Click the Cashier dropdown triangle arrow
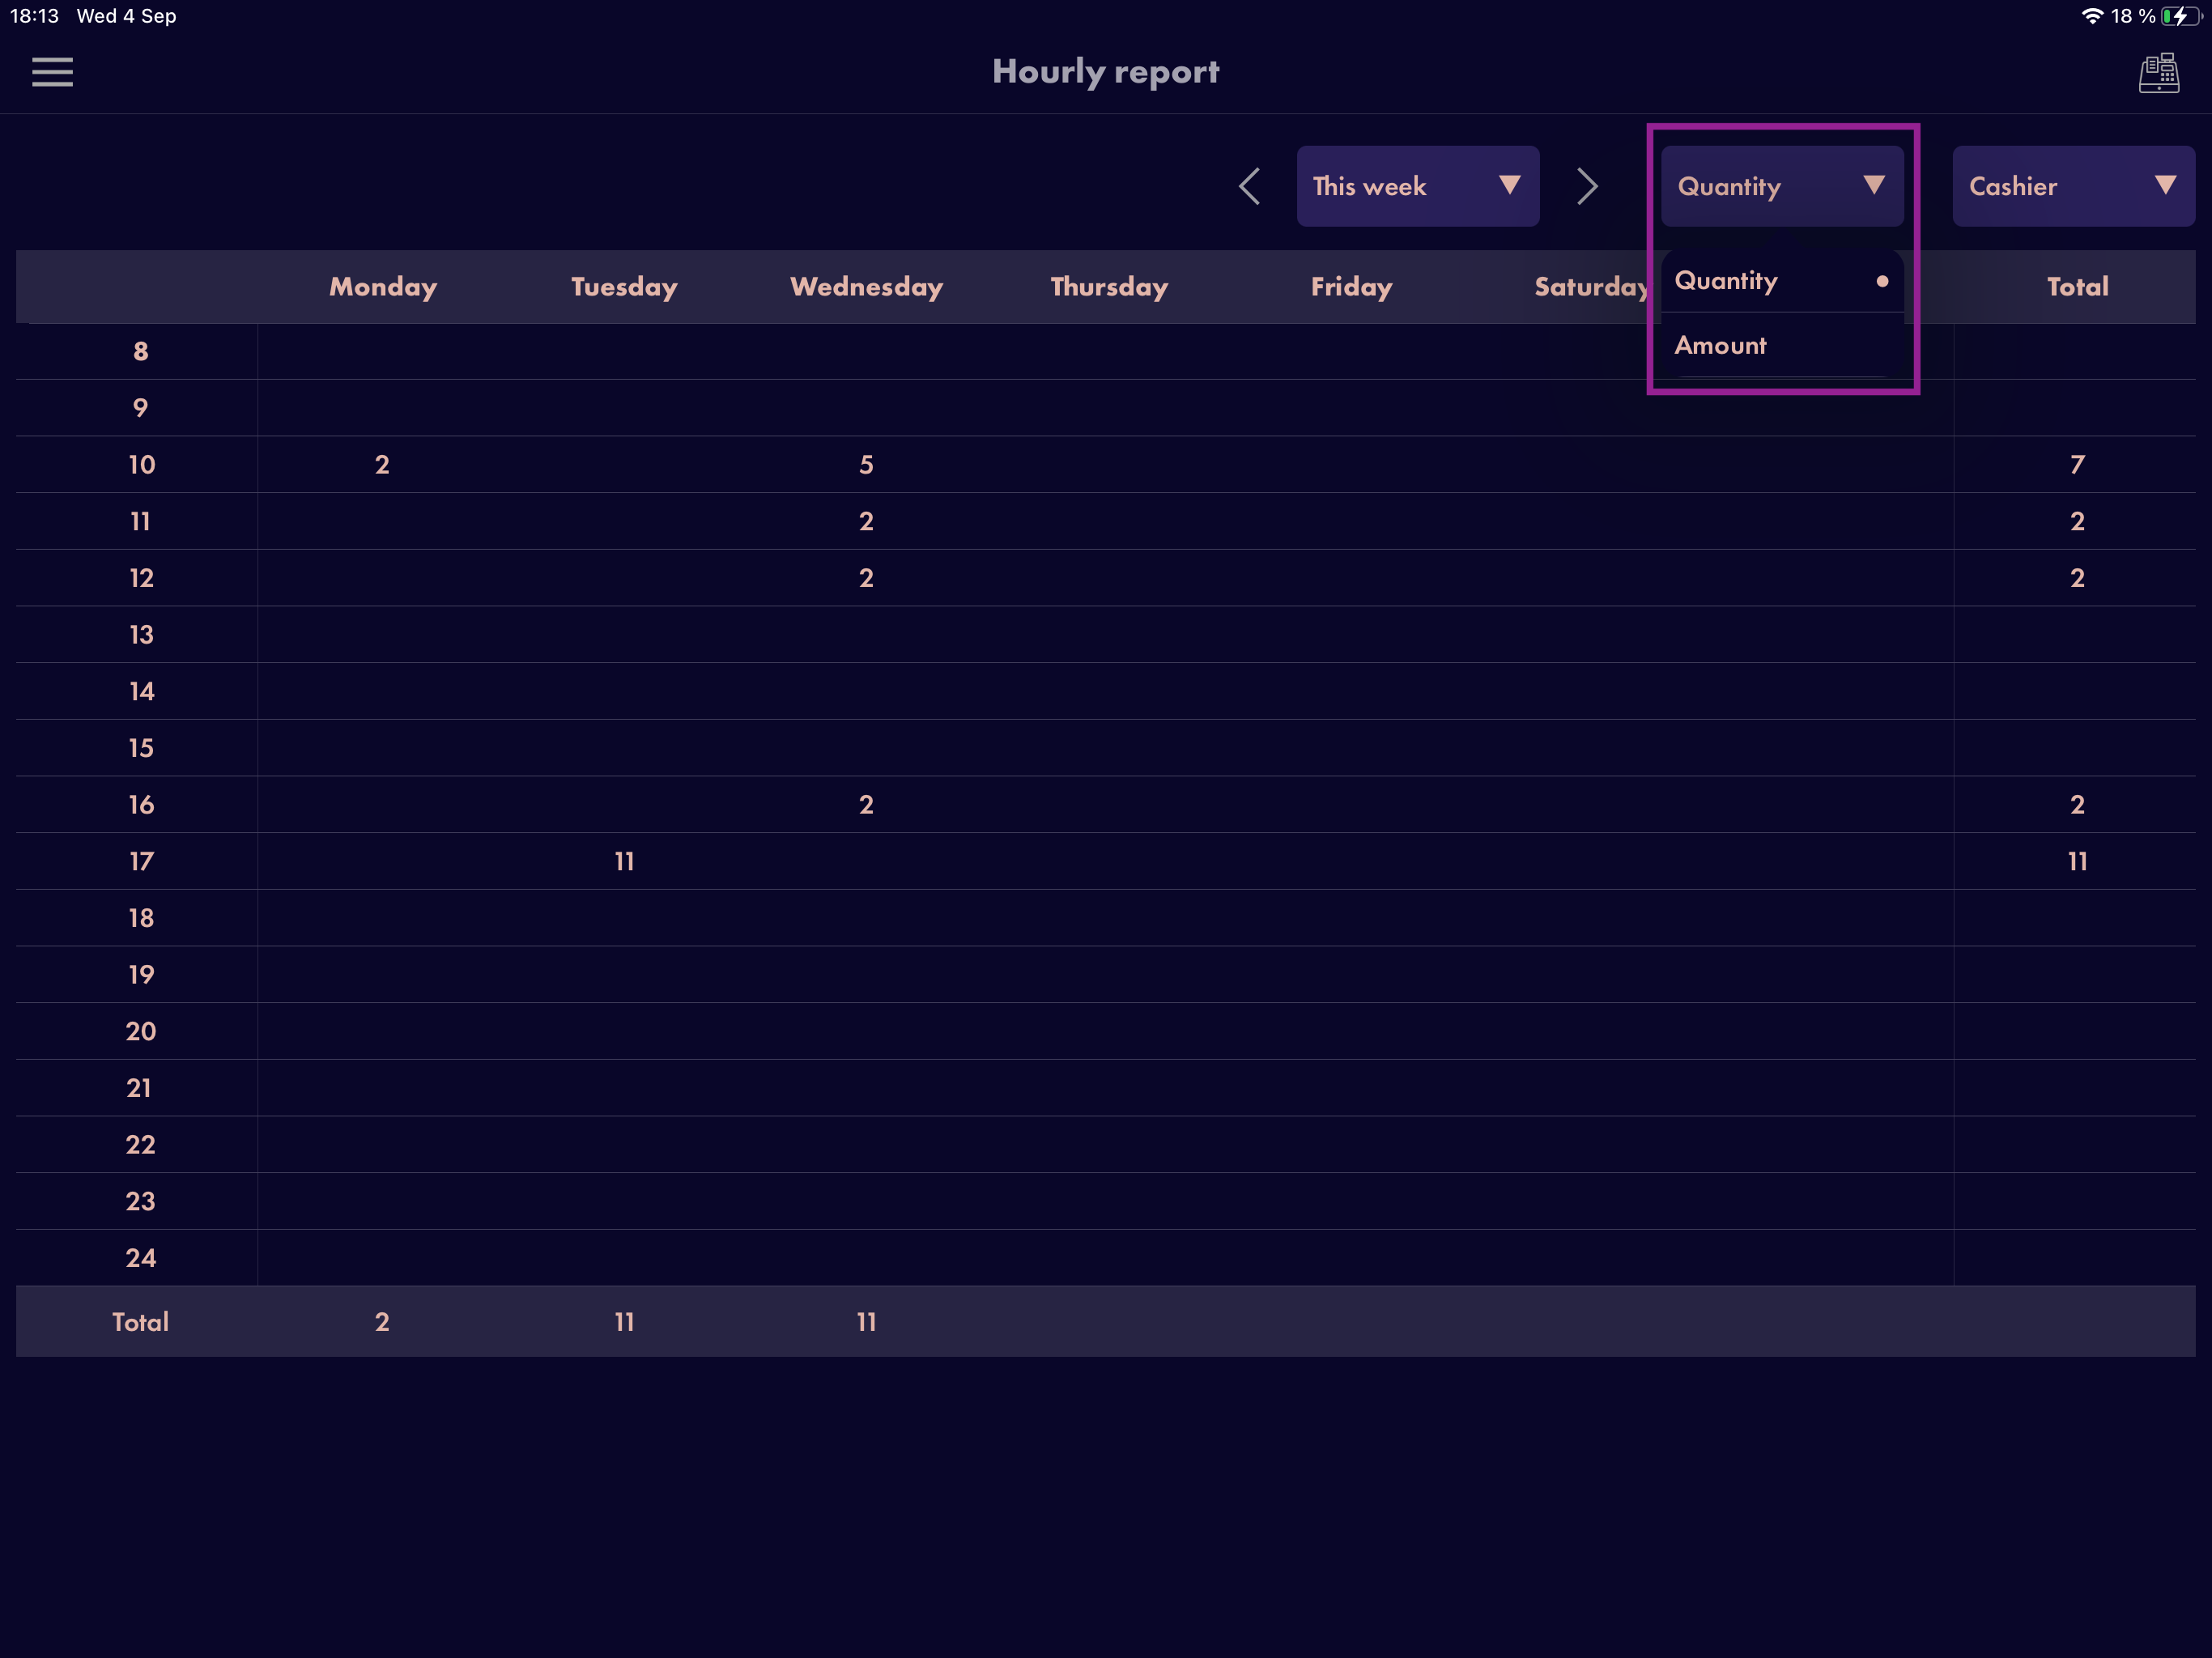The width and height of the screenshot is (2212, 1658). (2165, 185)
